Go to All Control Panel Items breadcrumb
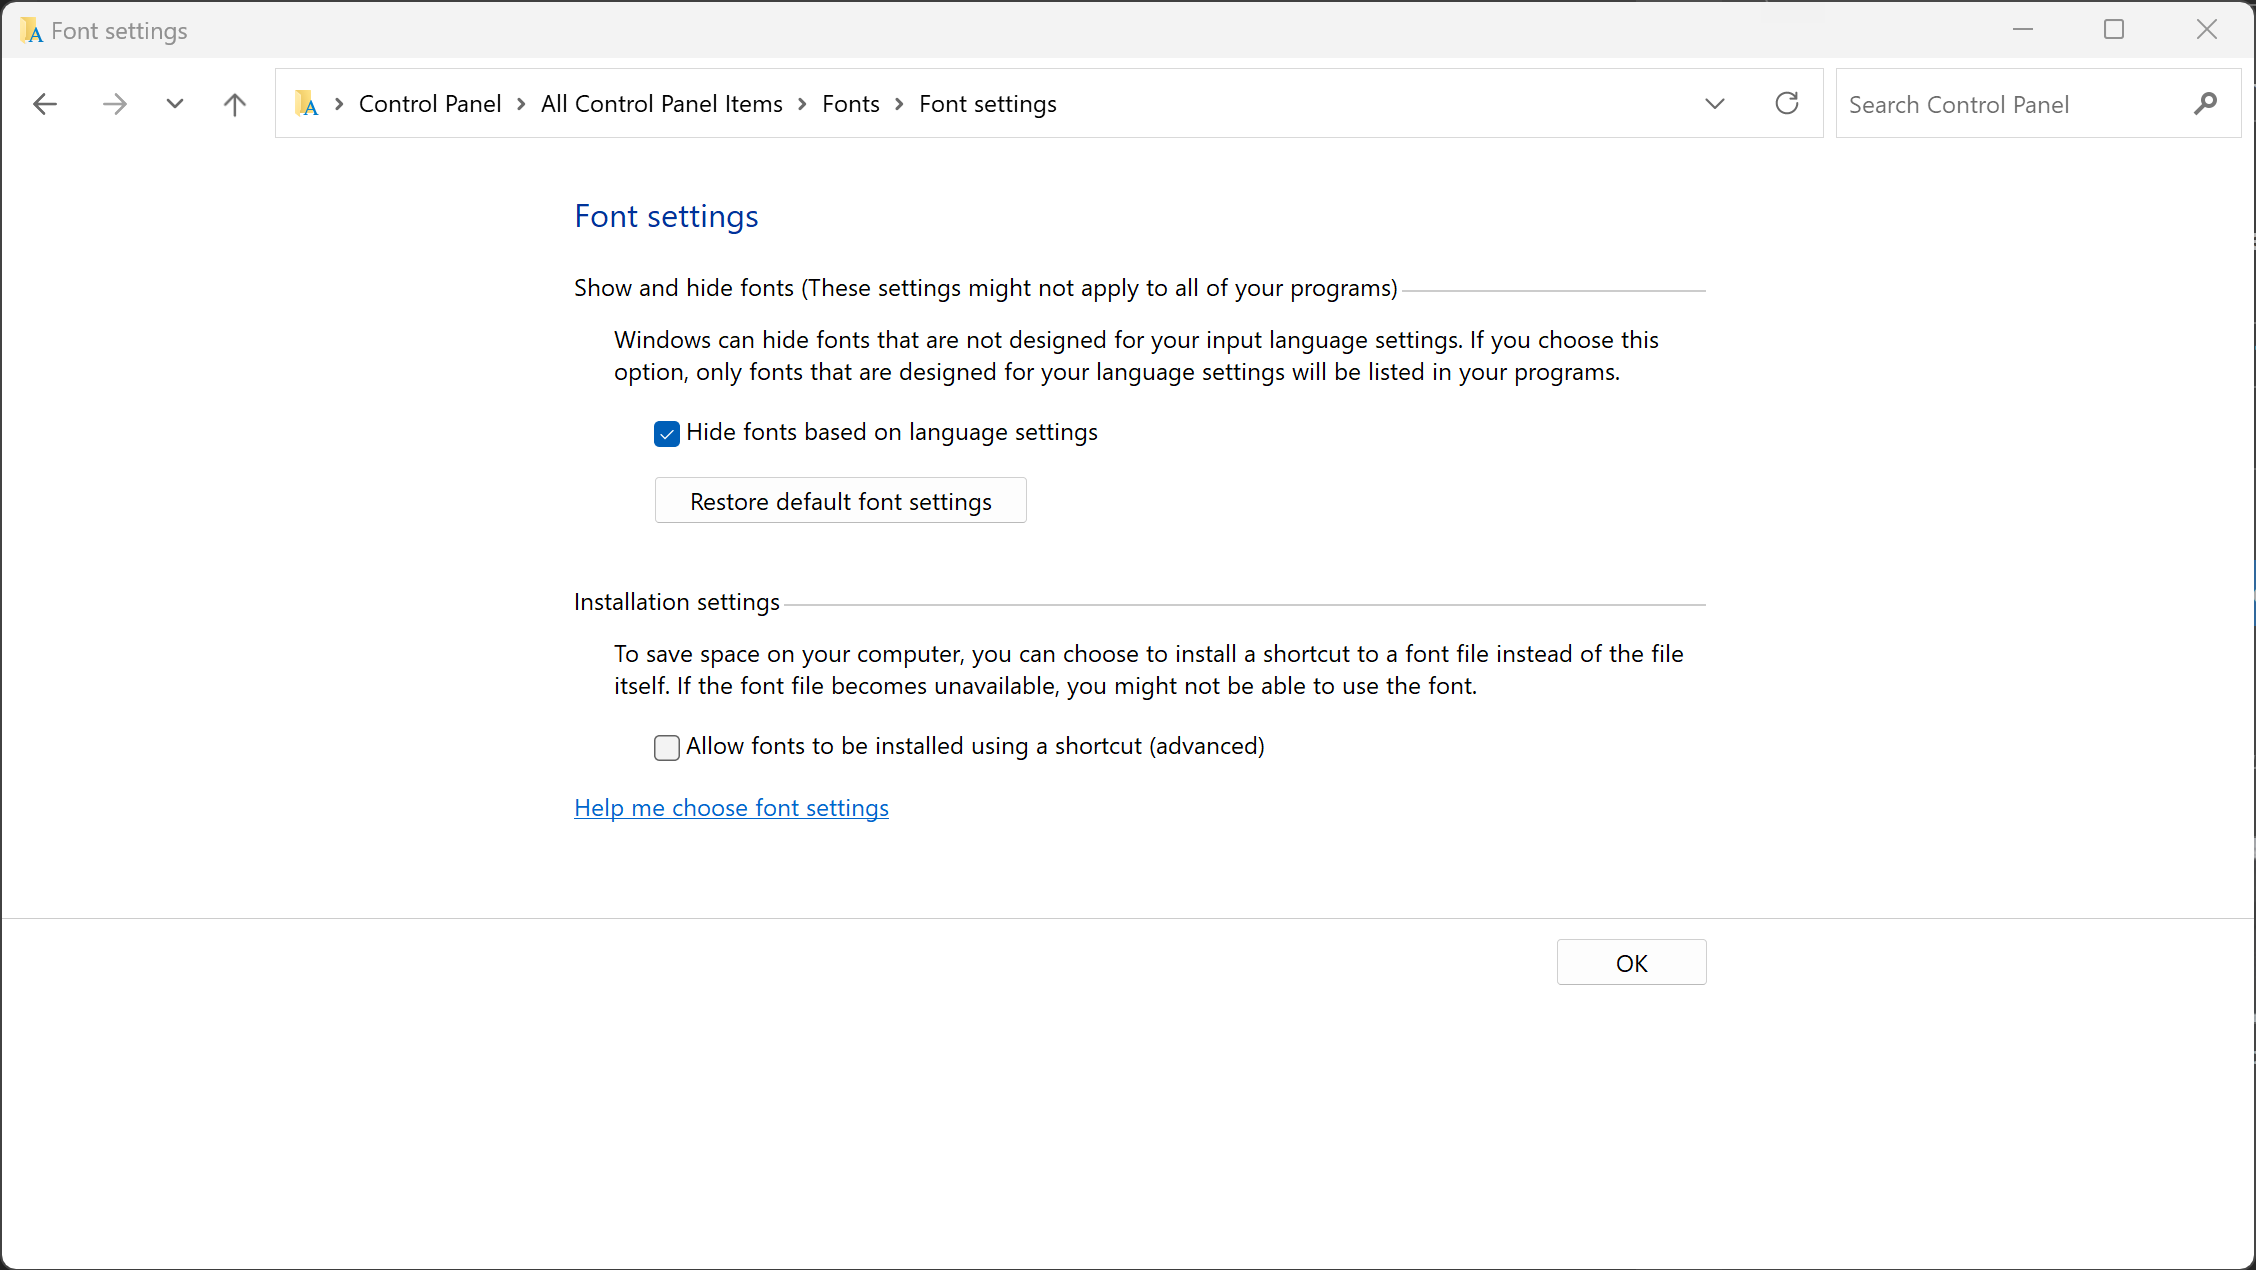This screenshot has height=1270, width=2256. [661, 104]
